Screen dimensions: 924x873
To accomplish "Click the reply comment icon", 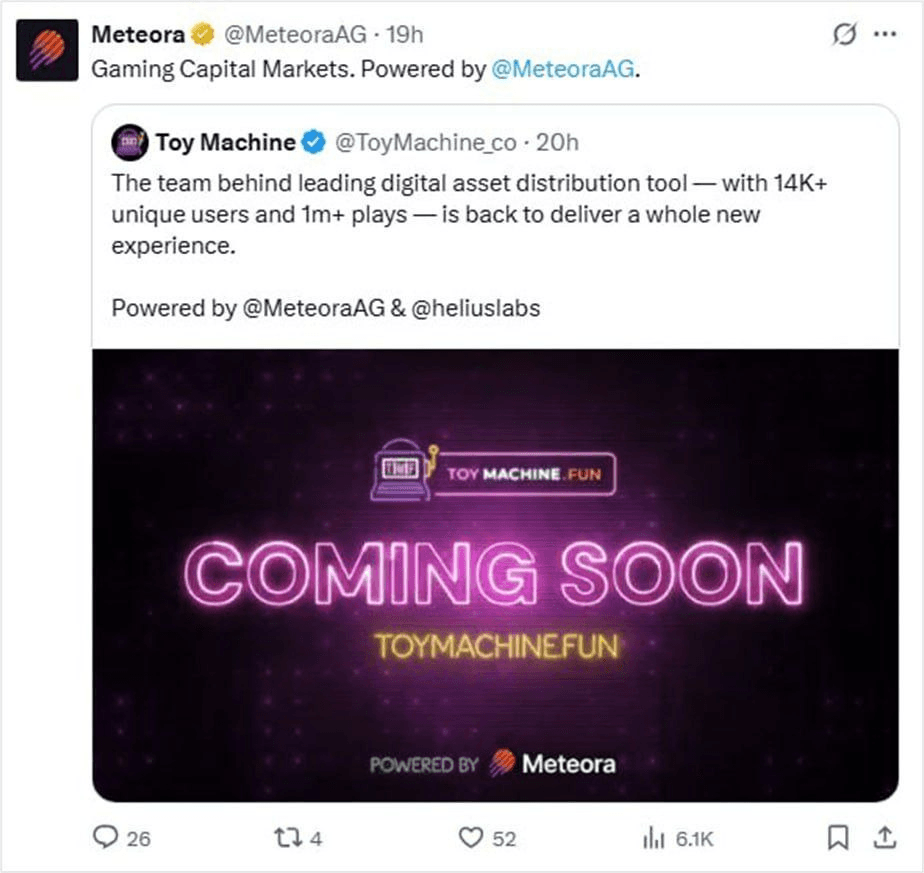I will pos(105,837).
